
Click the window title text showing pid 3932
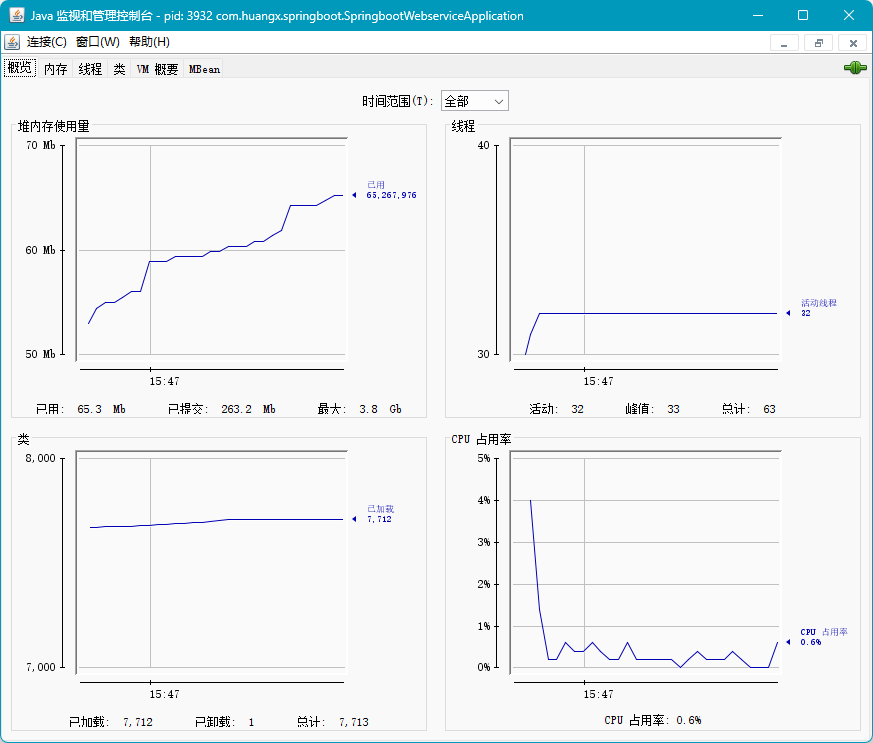coord(277,16)
